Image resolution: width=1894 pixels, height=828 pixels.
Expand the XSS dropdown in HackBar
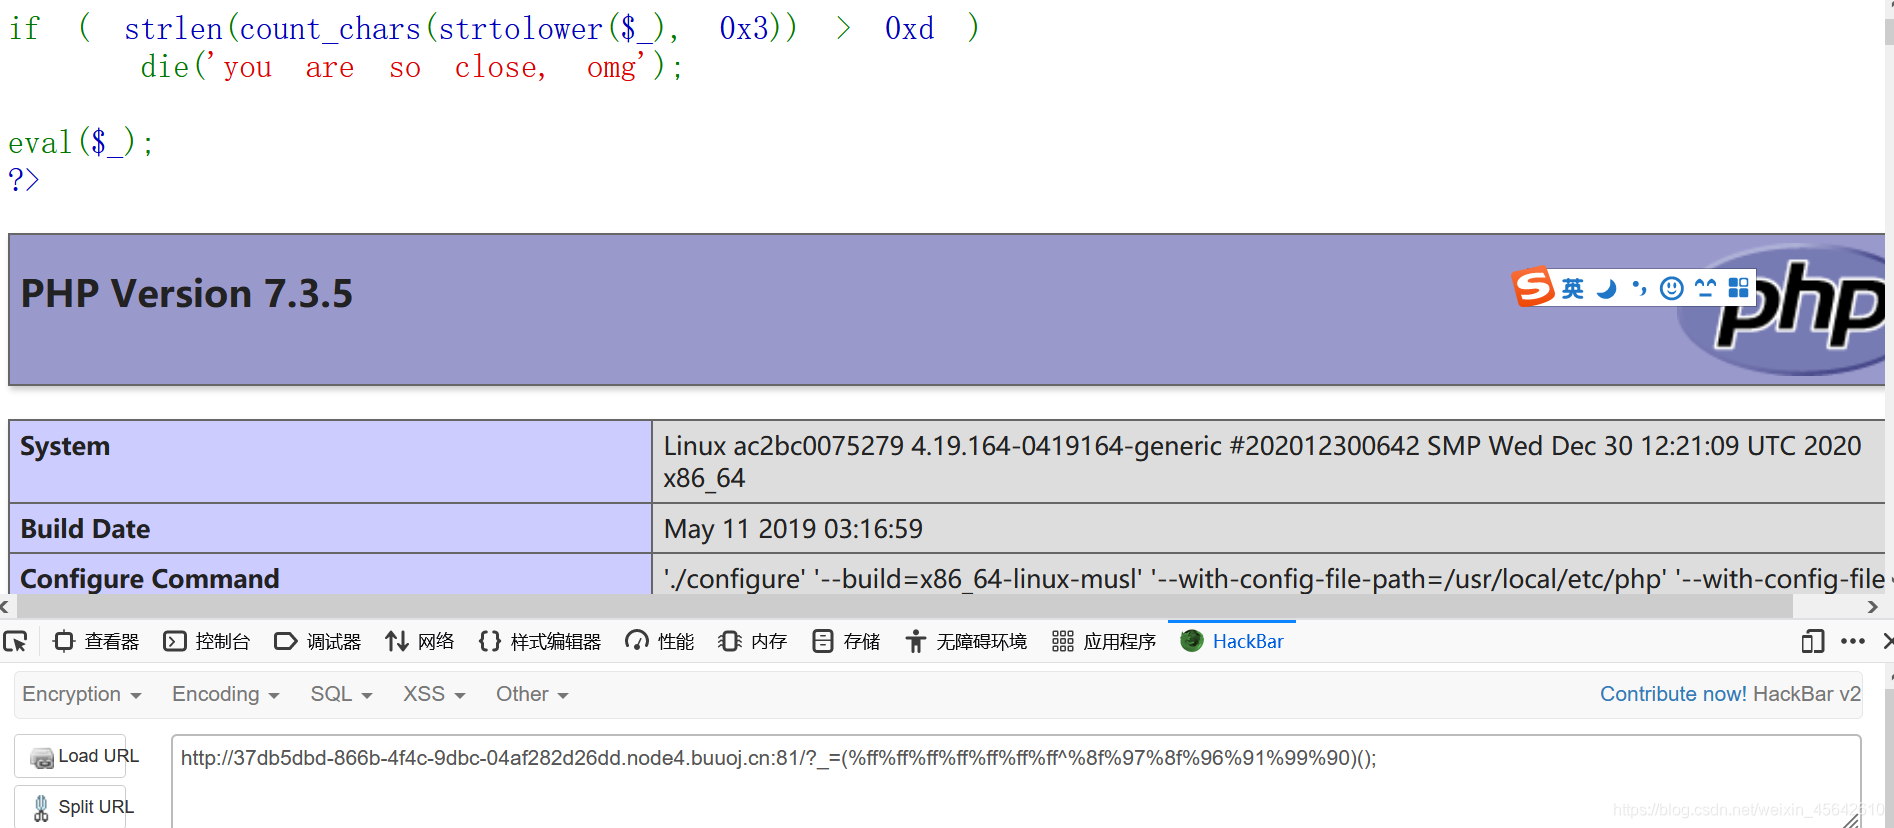tap(434, 694)
